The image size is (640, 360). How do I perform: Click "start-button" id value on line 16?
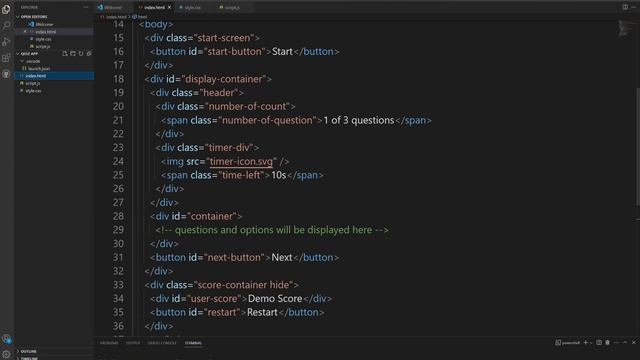point(235,51)
